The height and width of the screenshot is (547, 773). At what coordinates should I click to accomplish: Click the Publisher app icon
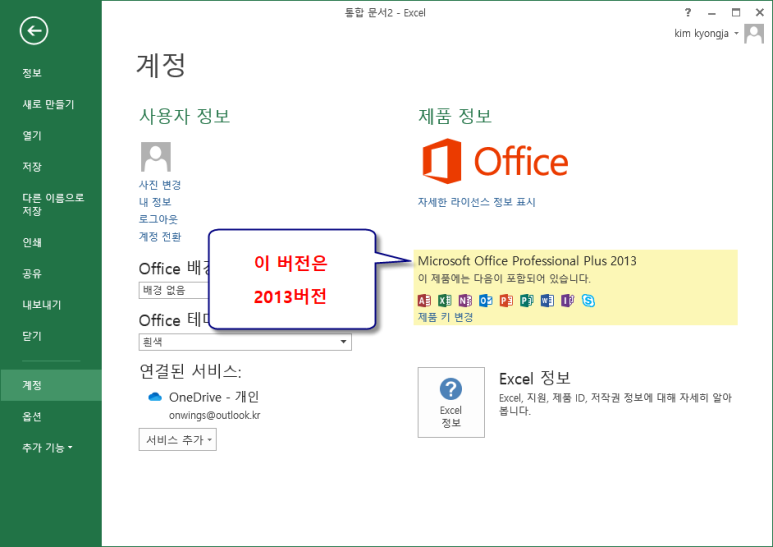point(527,300)
